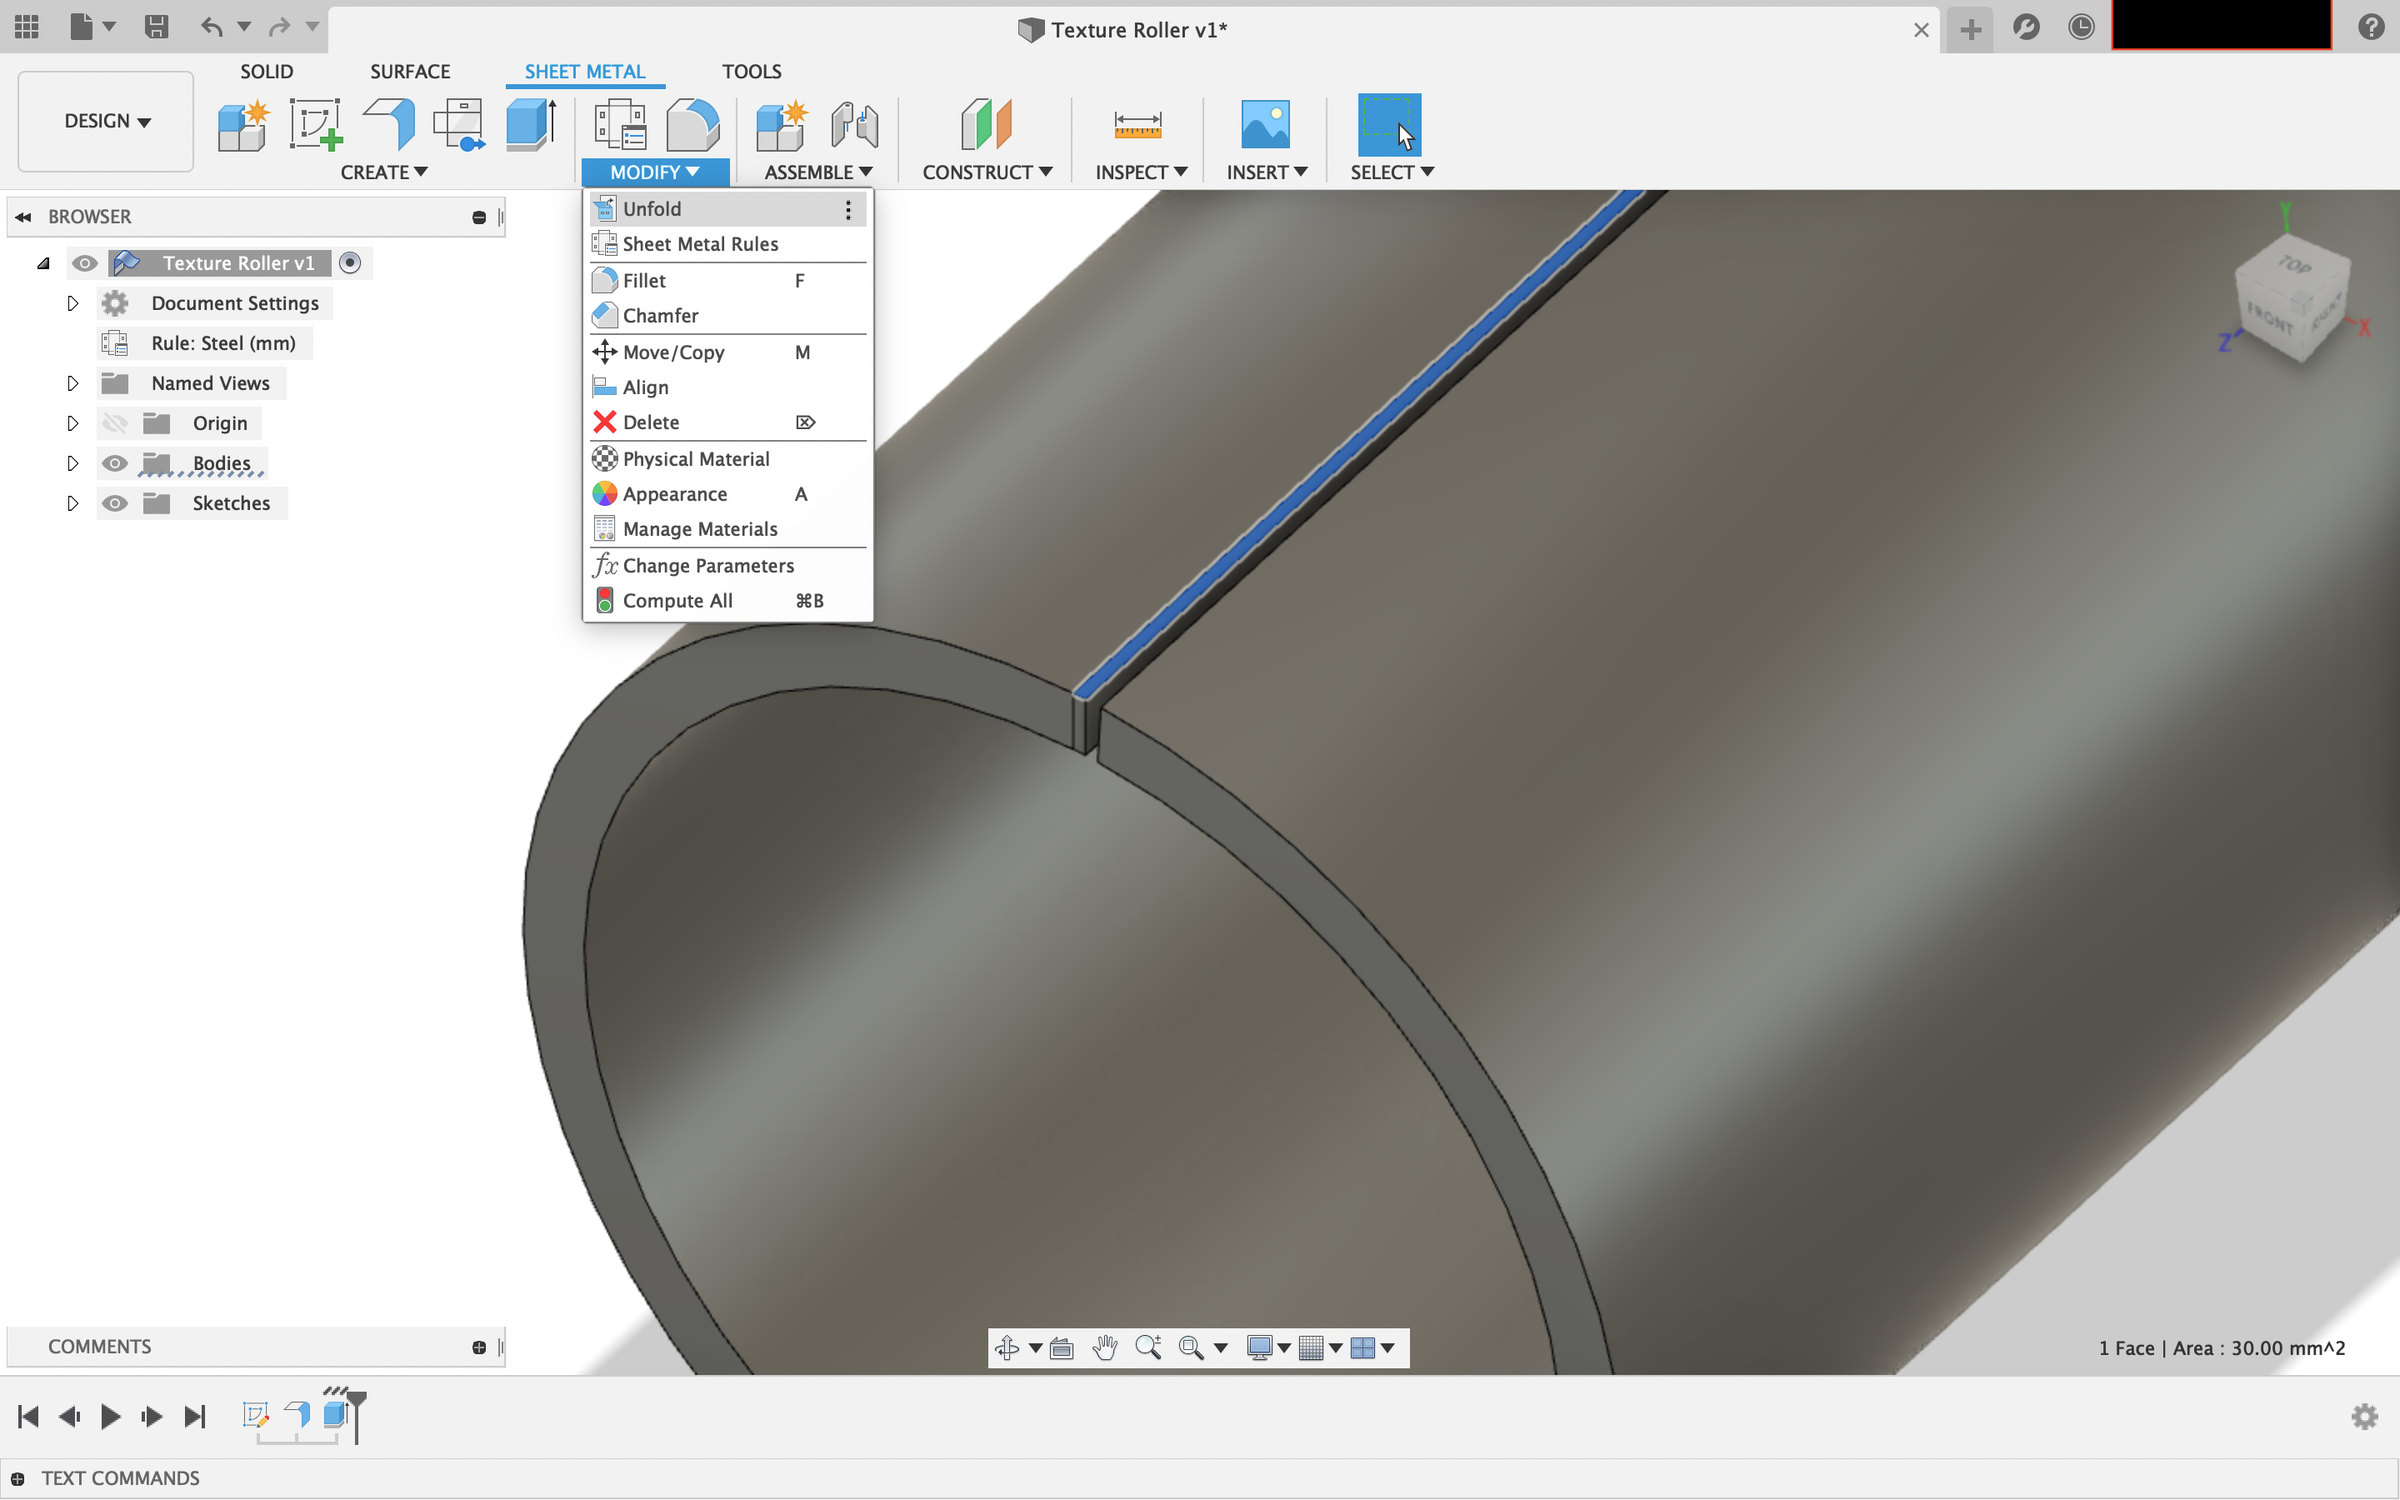Hide the Bodies folder visibility

click(x=115, y=463)
